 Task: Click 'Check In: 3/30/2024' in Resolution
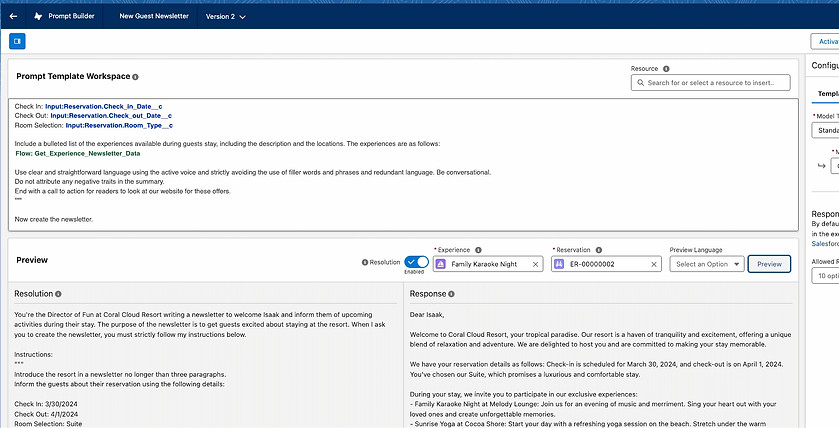coord(46,404)
